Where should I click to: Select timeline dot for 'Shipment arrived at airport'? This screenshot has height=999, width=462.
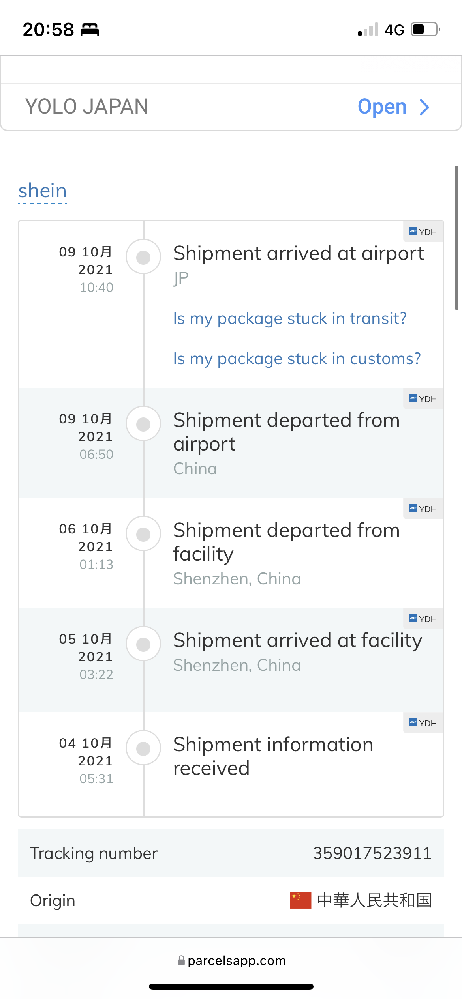[143, 257]
